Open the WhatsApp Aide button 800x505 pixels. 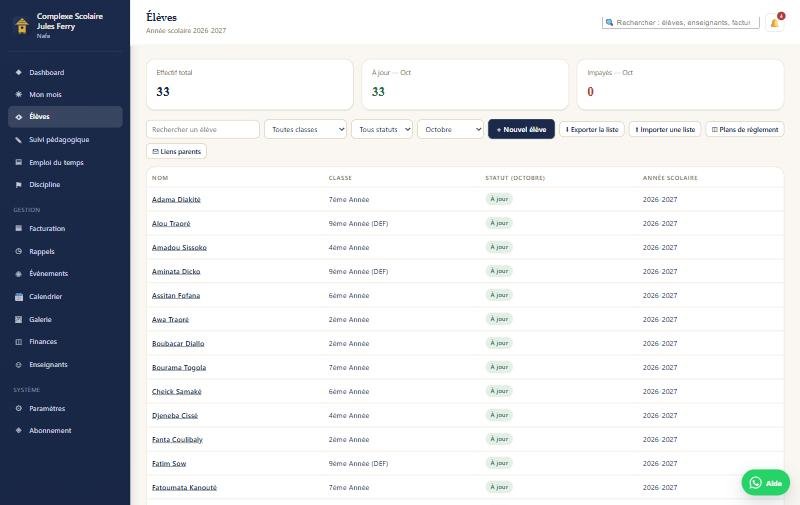point(765,483)
